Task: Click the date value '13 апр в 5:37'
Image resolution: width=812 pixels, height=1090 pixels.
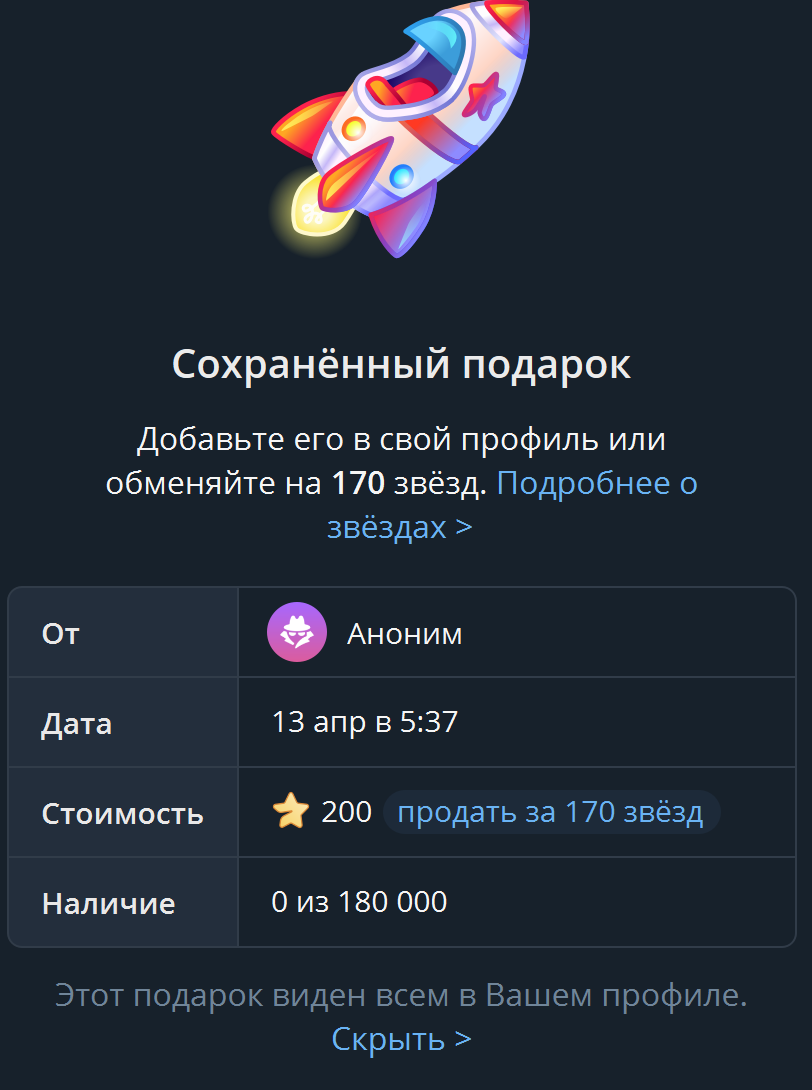Action: click(x=365, y=722)
